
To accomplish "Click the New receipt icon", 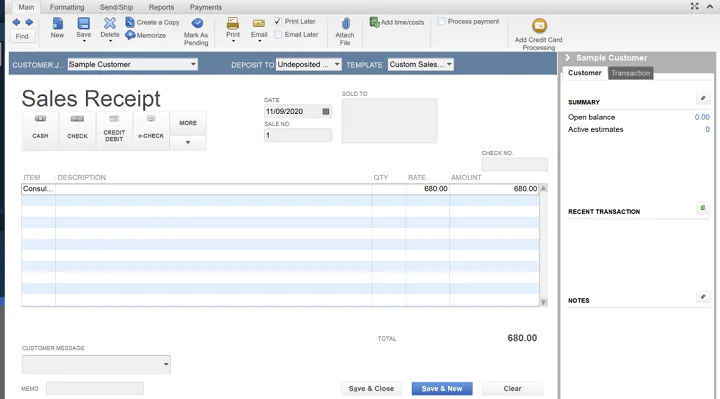I will [x=57, y=23].
